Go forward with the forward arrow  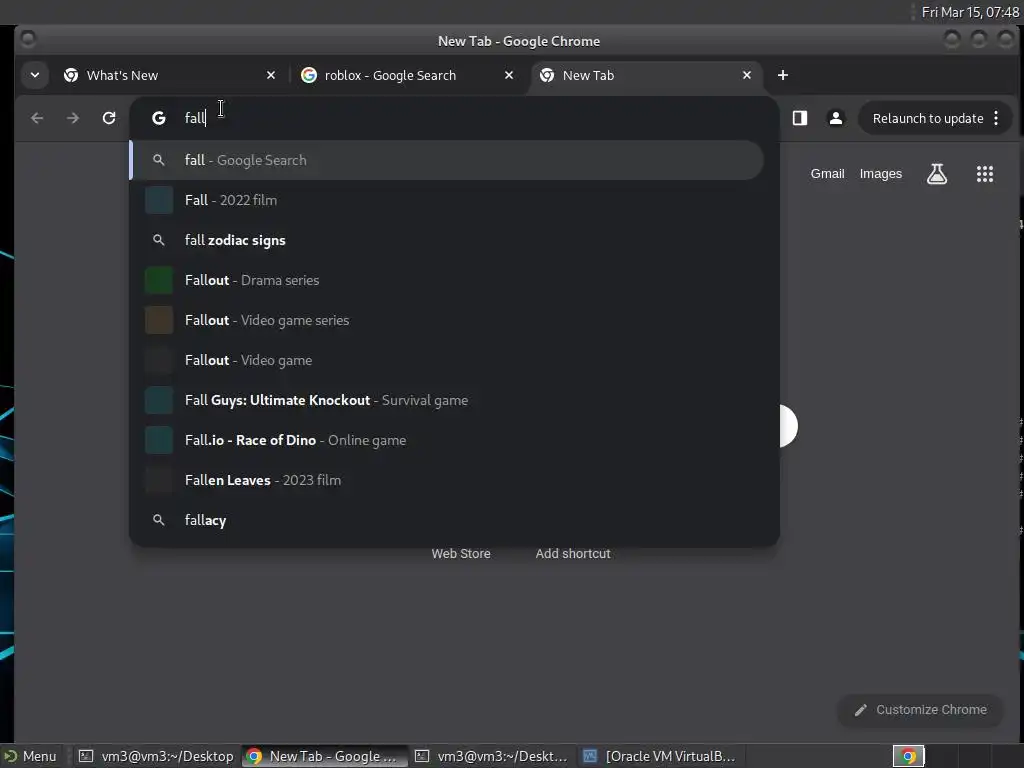click(x=73, y=118)
